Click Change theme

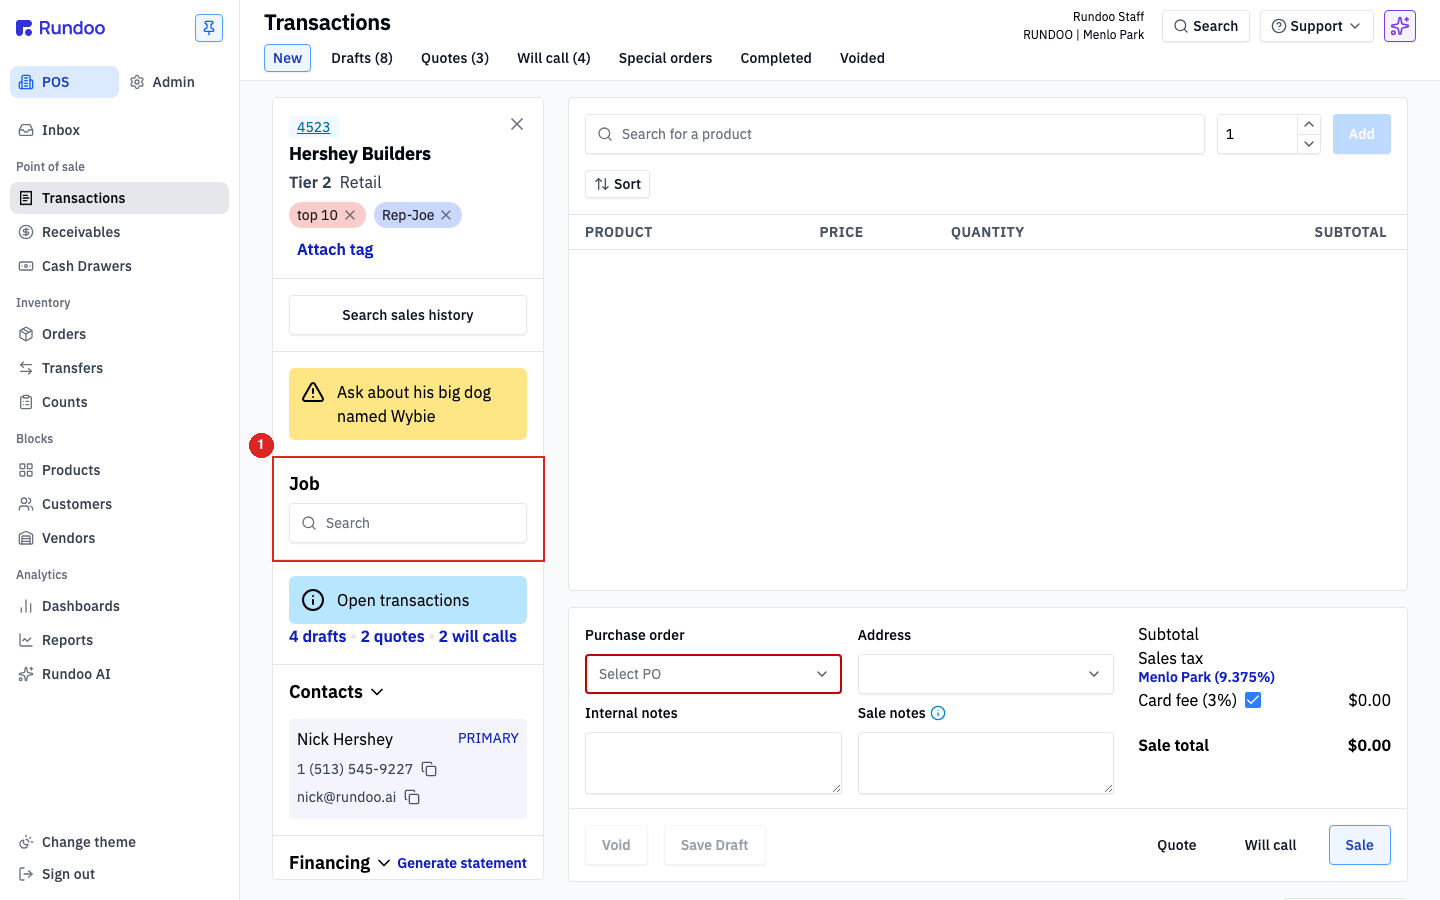pos(77,842)
